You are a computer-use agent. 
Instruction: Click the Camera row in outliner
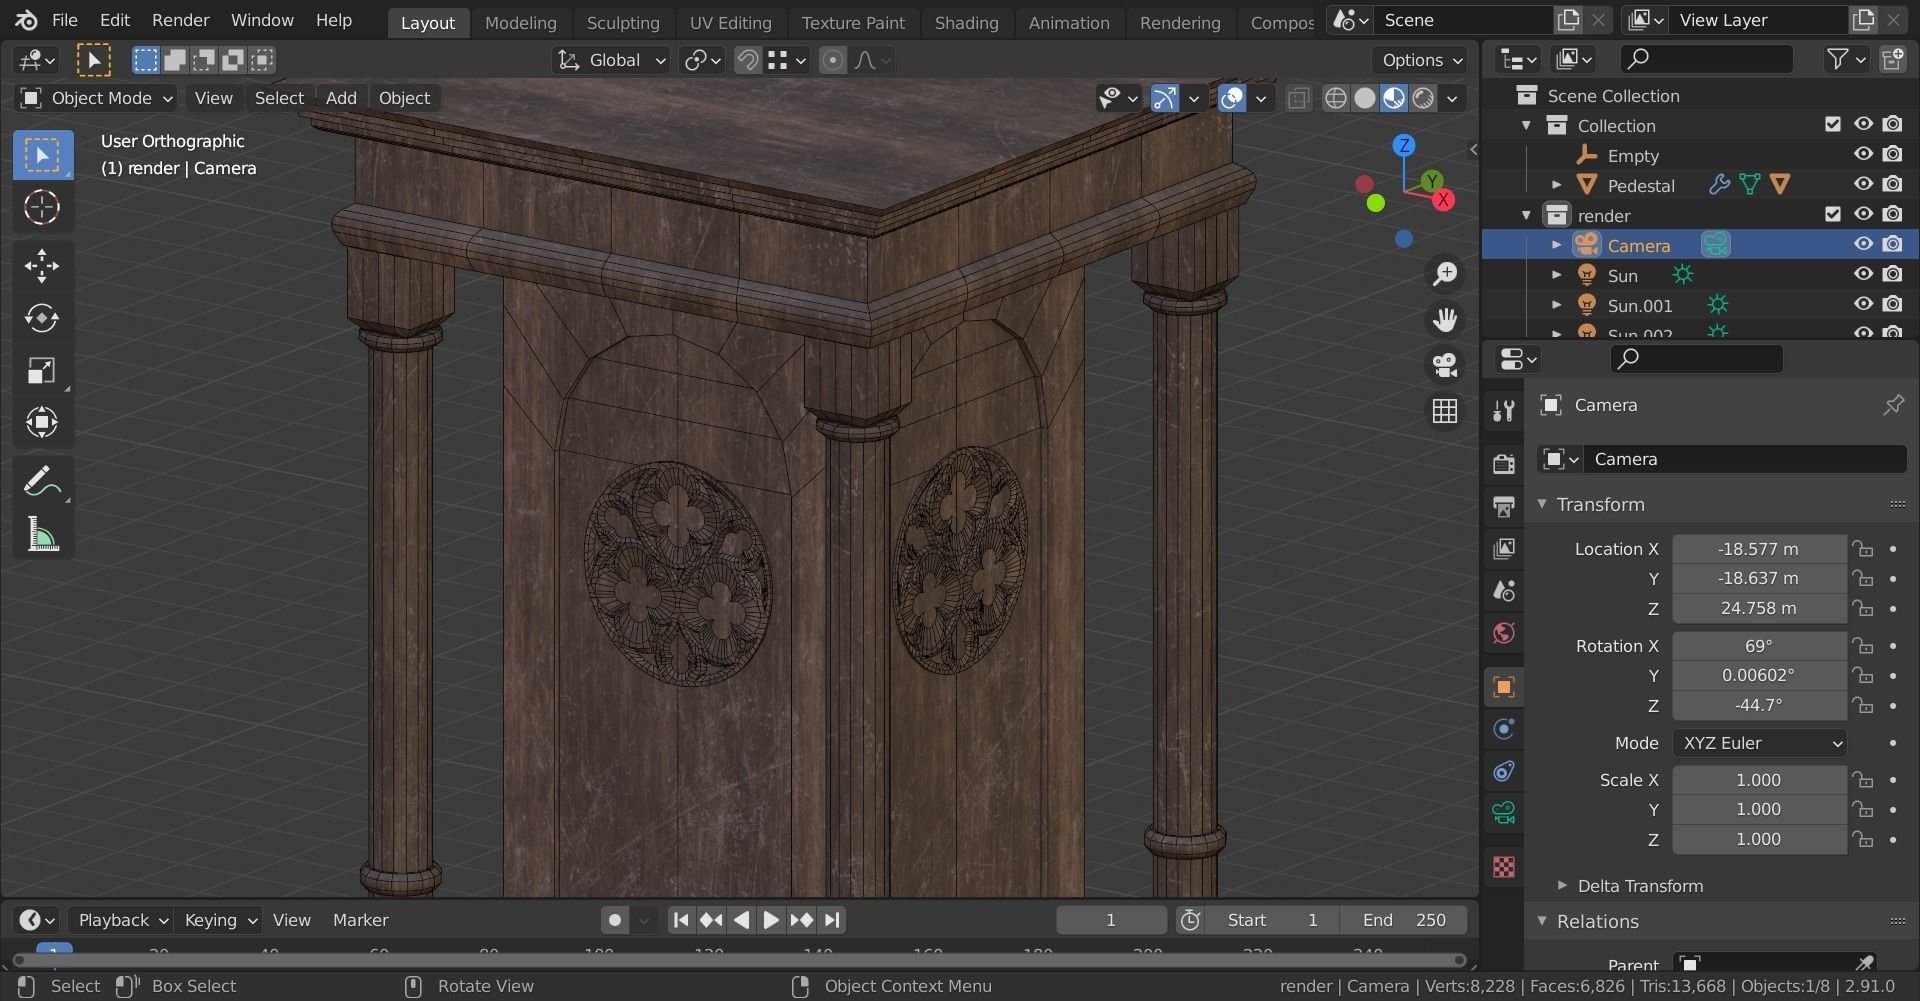tap(1700, 244)
